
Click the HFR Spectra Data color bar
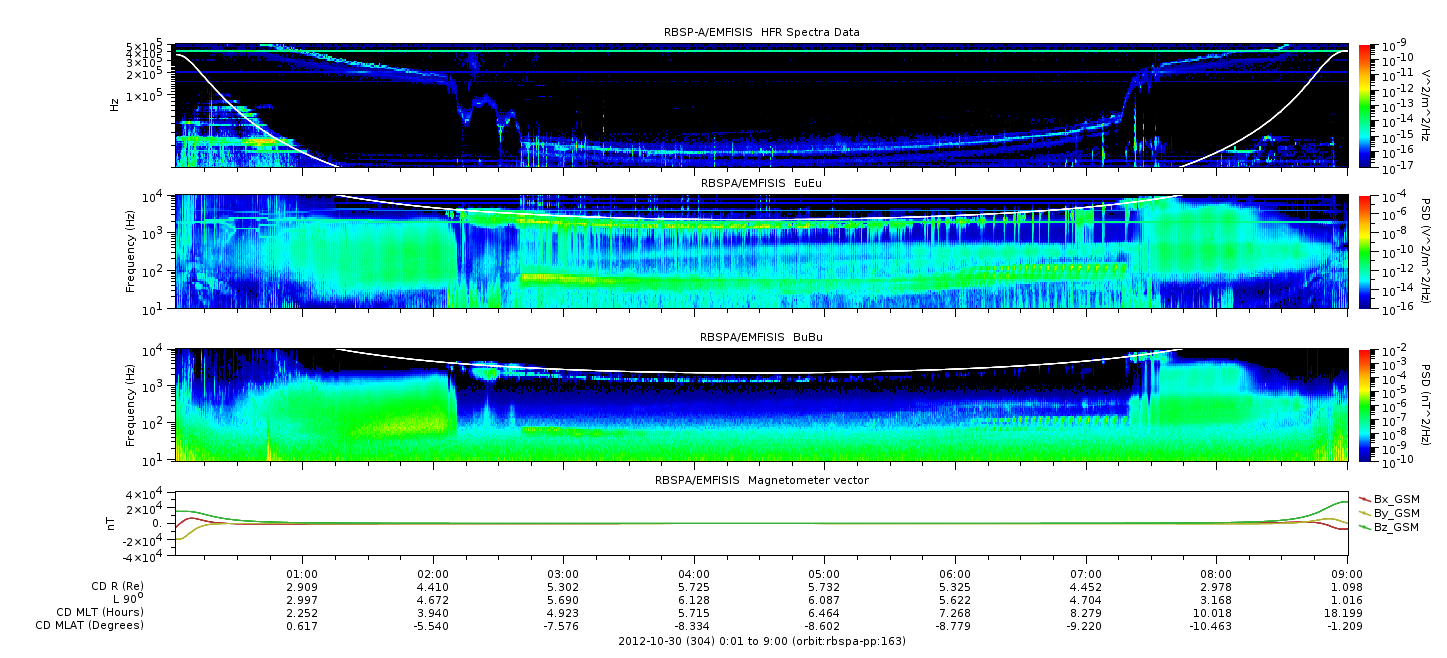pyautogui.click(x=1366, y=105)
